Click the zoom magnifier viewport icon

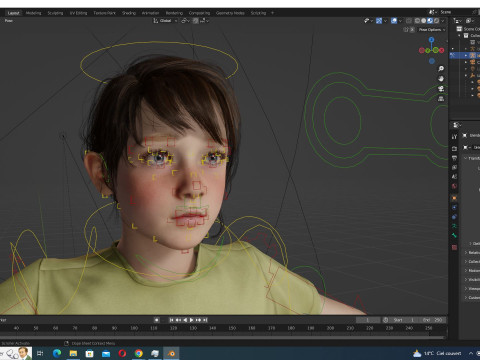point(441,69)
